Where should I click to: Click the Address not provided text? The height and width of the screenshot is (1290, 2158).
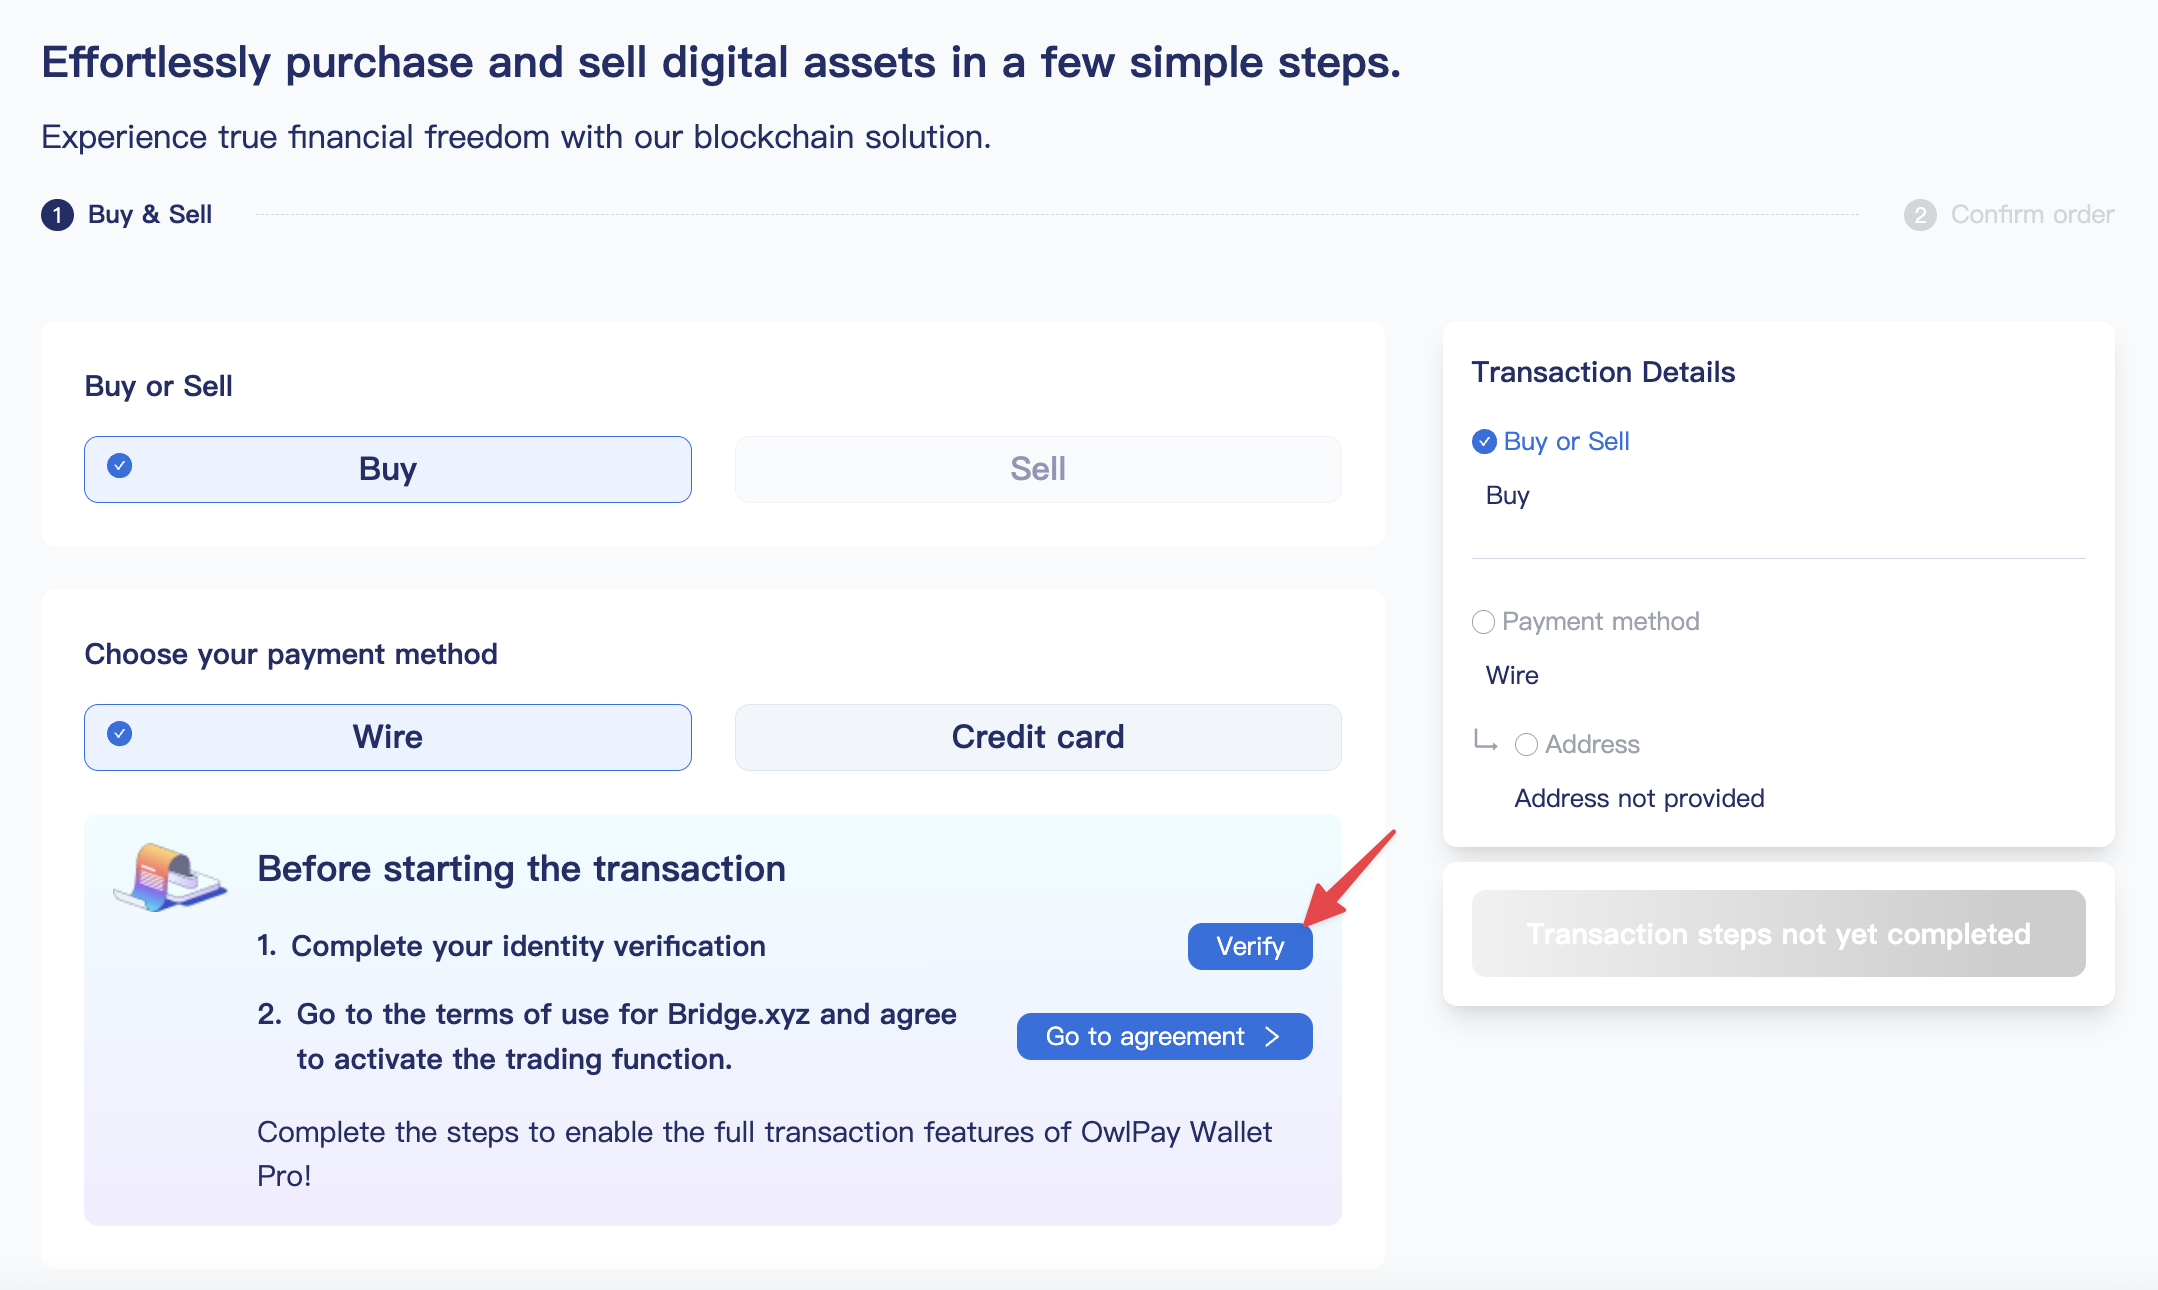1639,798
